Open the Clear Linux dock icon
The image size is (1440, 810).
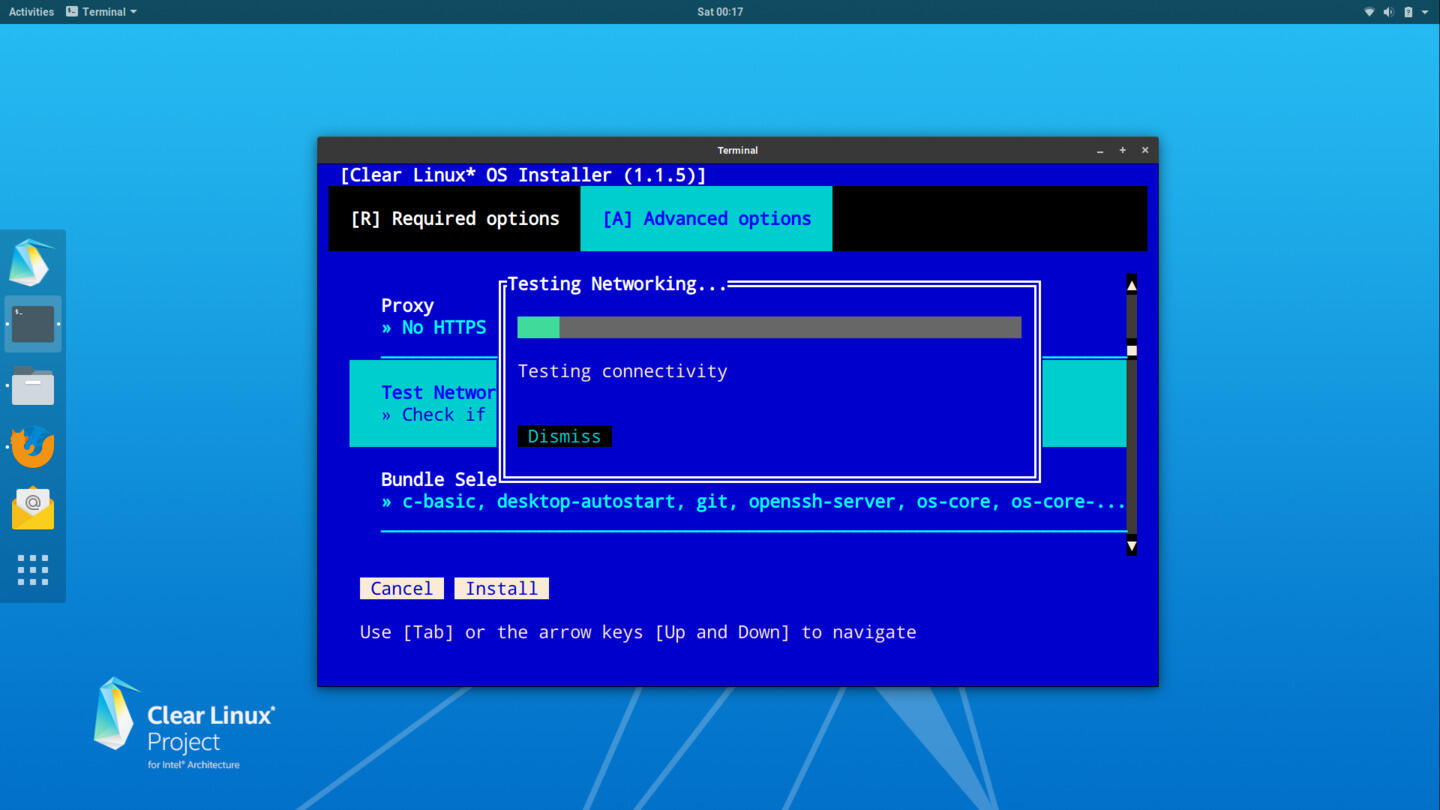[x=32, y=262]
